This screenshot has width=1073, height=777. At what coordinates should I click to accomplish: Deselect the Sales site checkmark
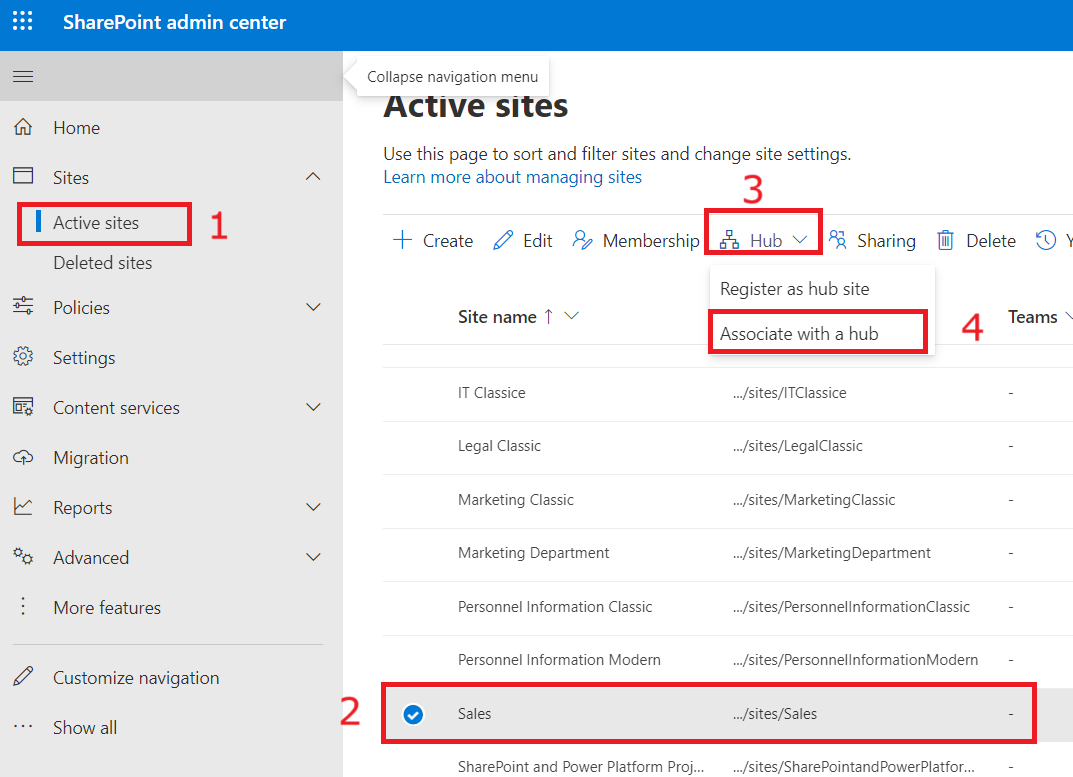pyautogui.click(x=412, y=714)
